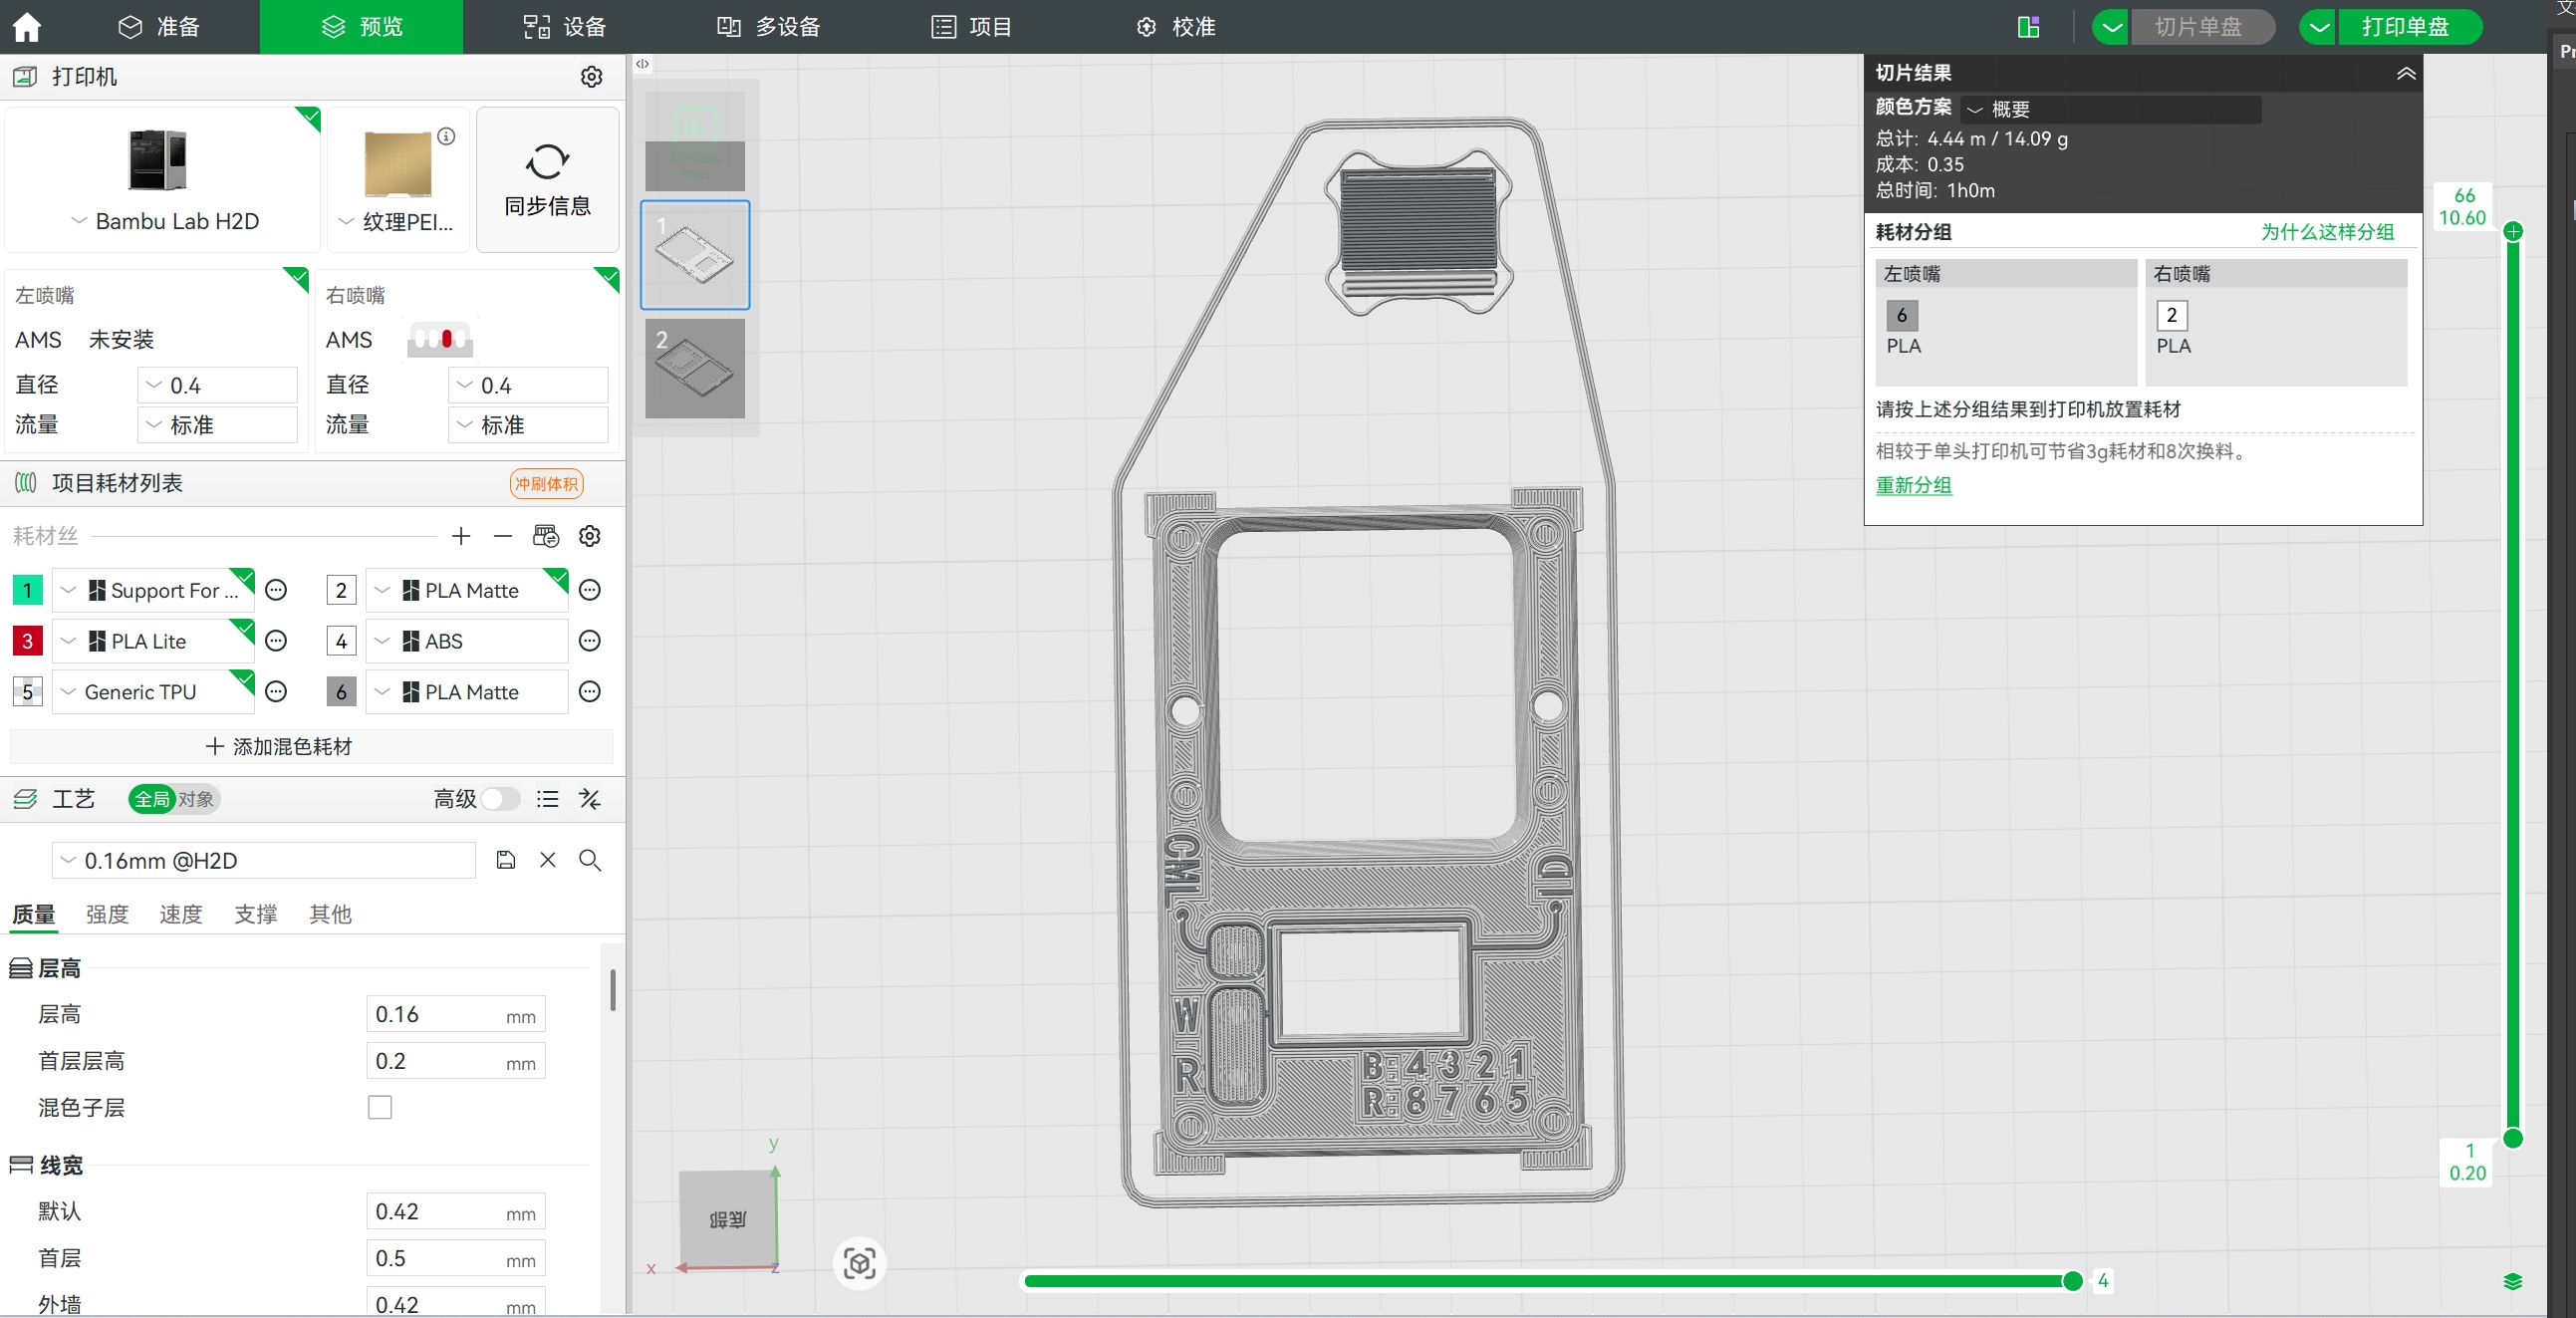The height and width of the screenshot is (1318, 2576).
Task: Click the regroup link
Action: [1913, 486]
